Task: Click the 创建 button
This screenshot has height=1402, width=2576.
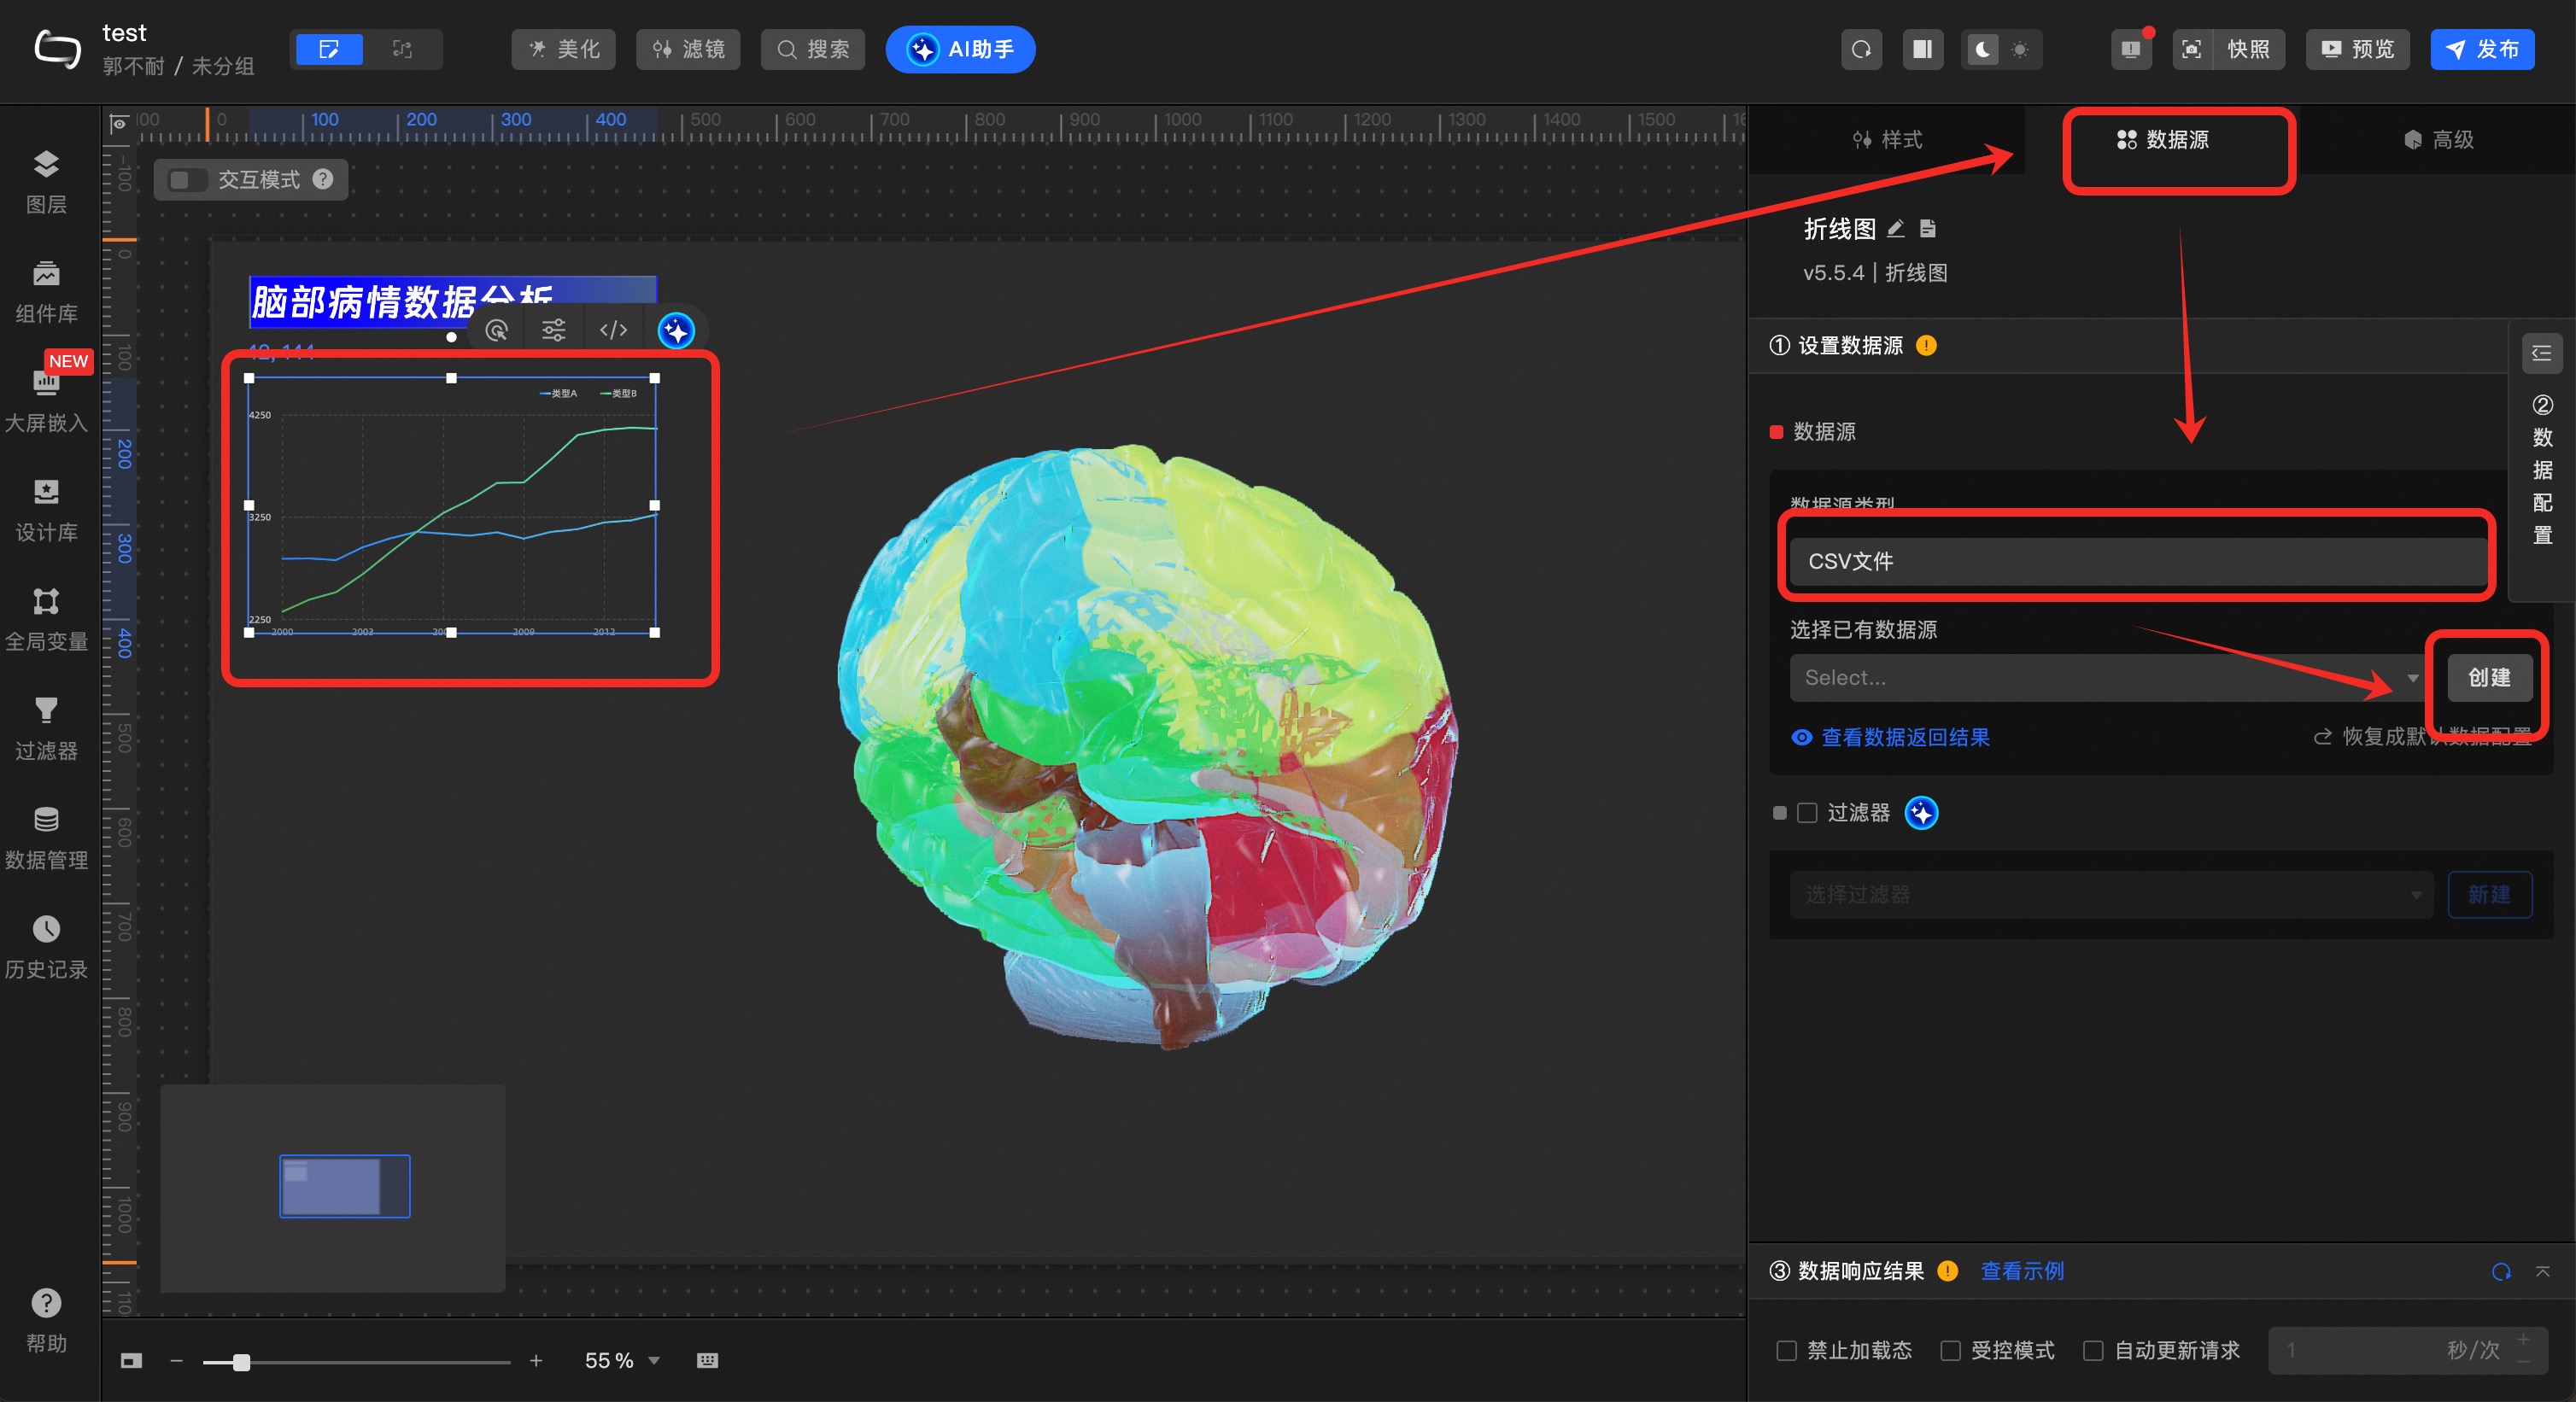Action: point(2488,678)
